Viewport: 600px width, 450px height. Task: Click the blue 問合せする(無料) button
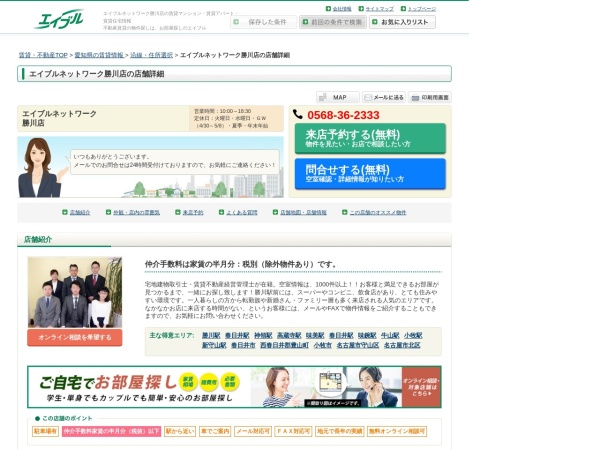[370, 174]
